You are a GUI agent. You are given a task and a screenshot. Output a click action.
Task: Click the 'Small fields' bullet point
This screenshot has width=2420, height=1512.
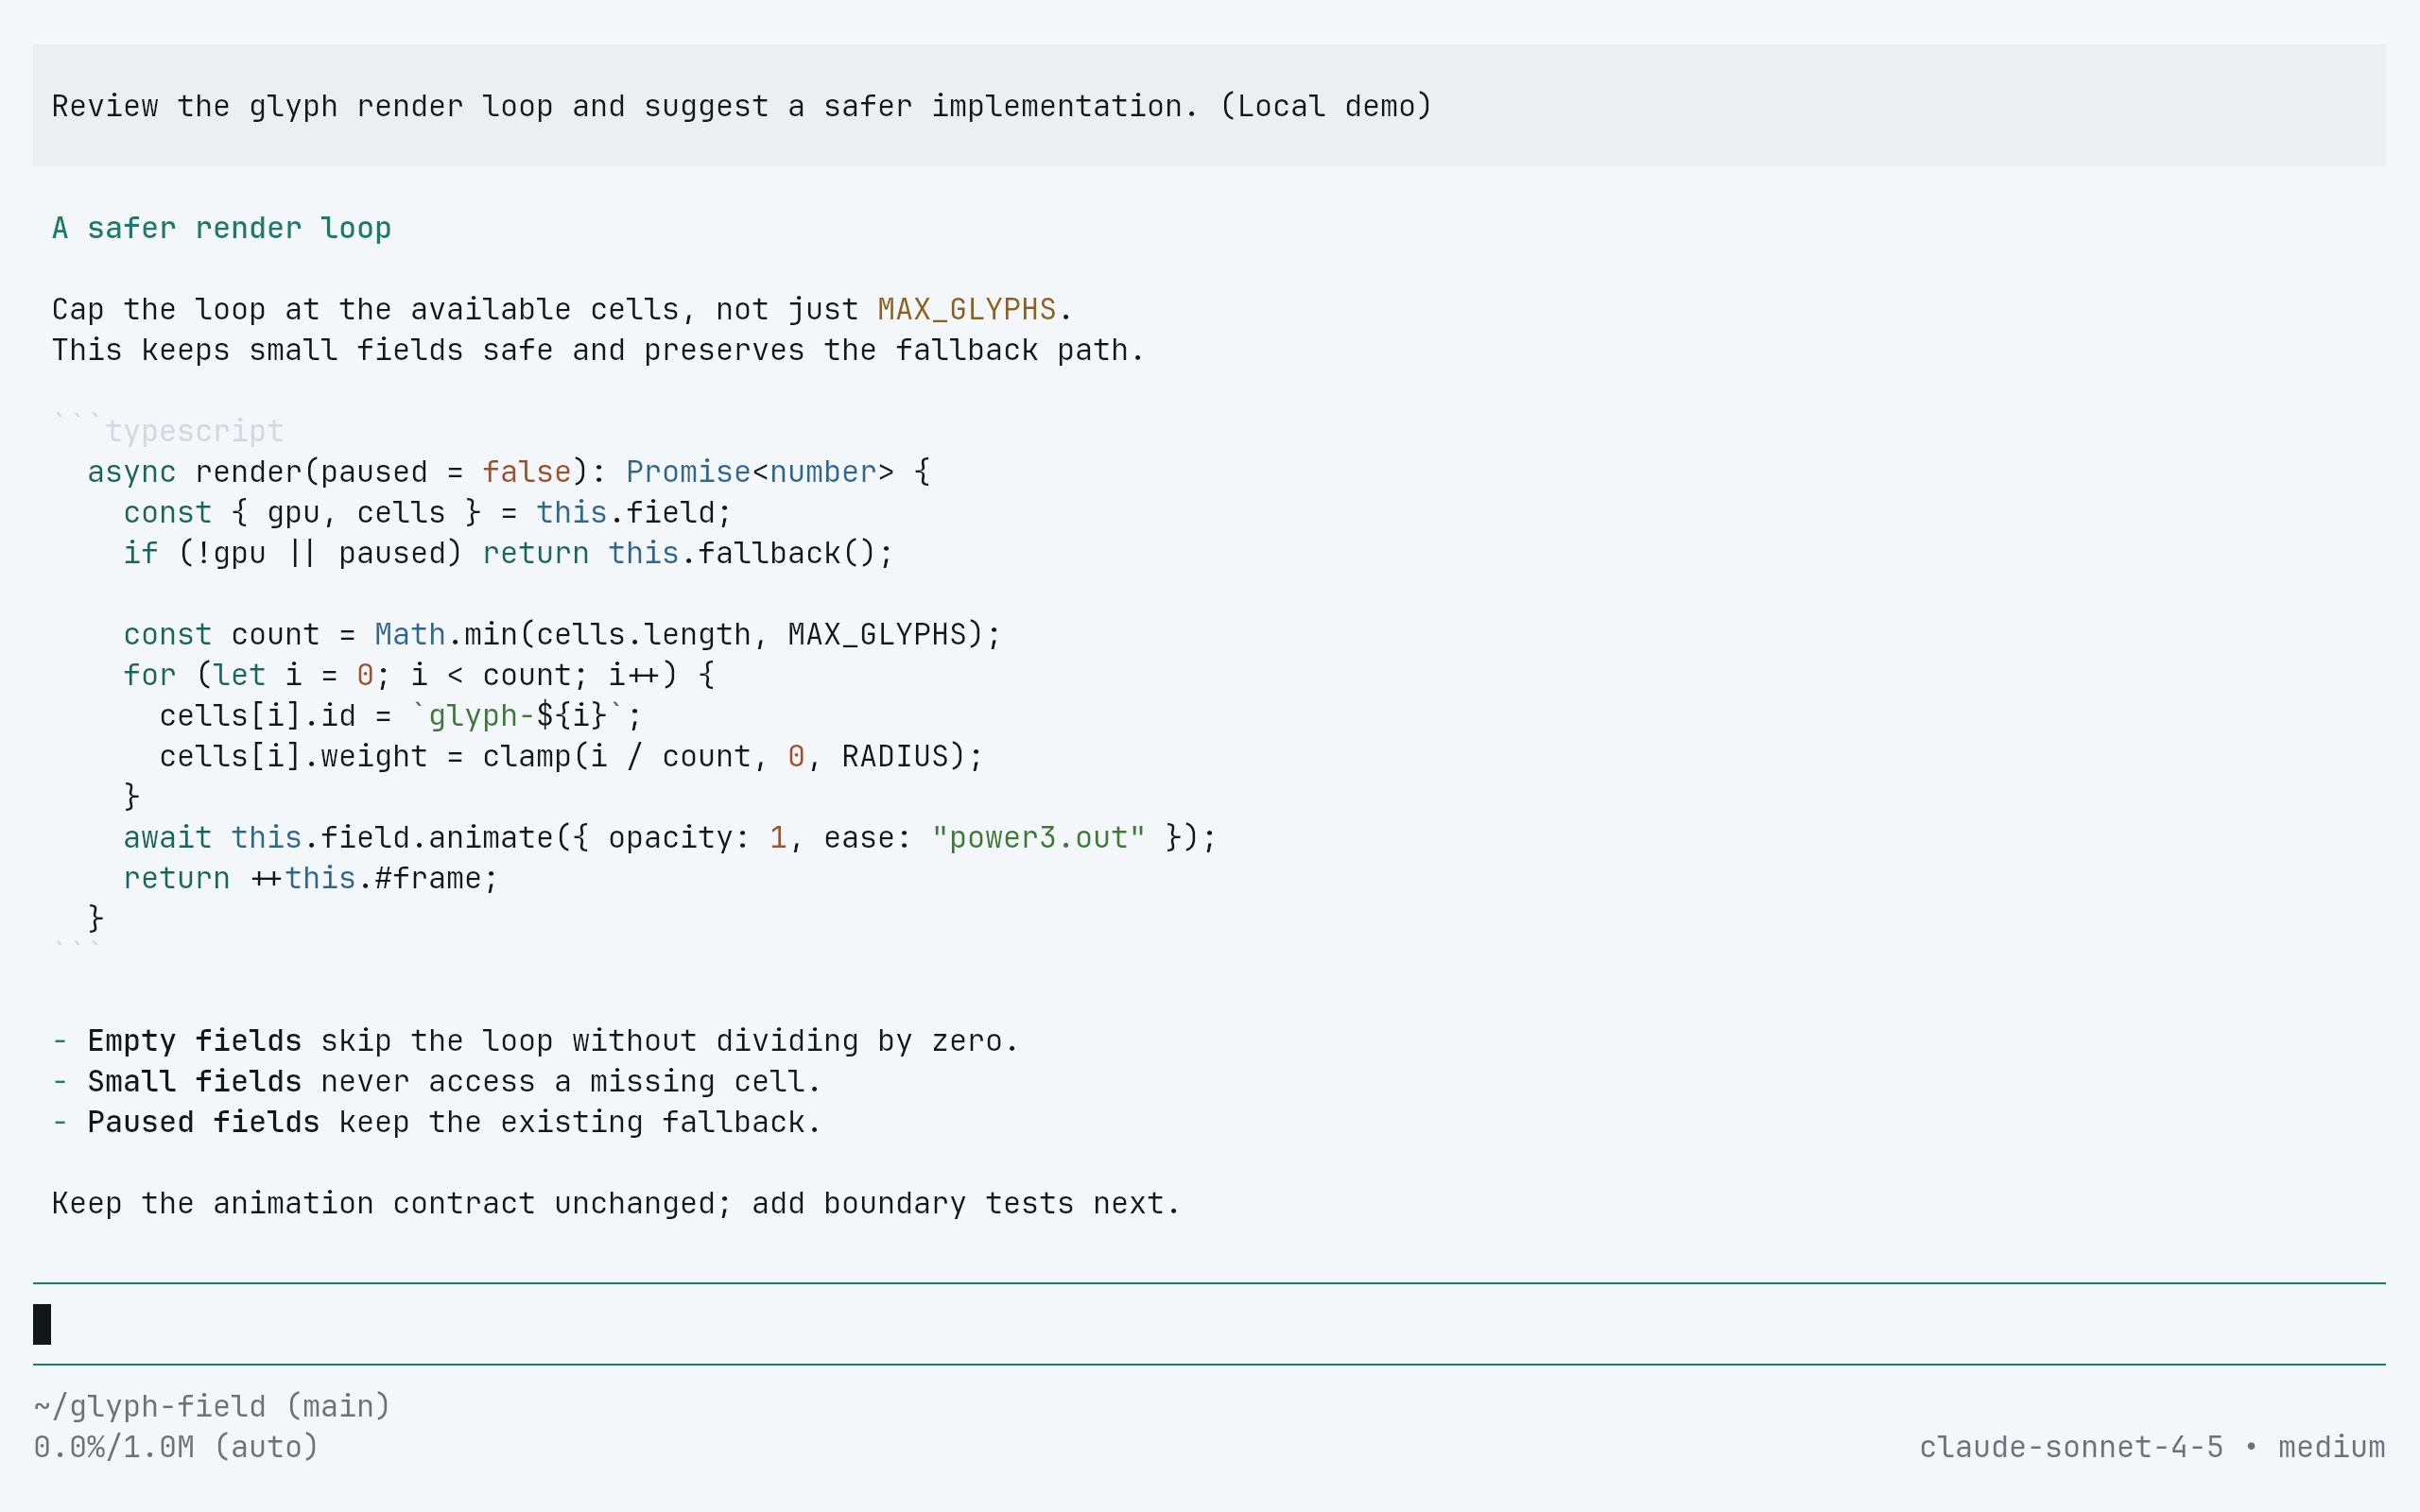pyautogui.click(x=436, y=1081)
